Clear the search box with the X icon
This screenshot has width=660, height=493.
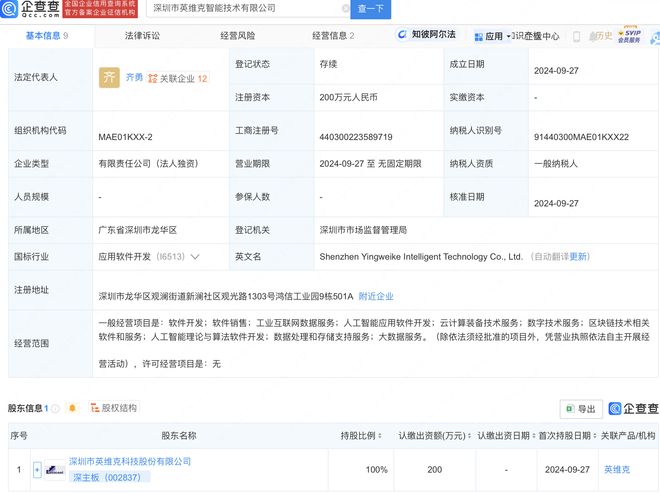tap(345, 8)
